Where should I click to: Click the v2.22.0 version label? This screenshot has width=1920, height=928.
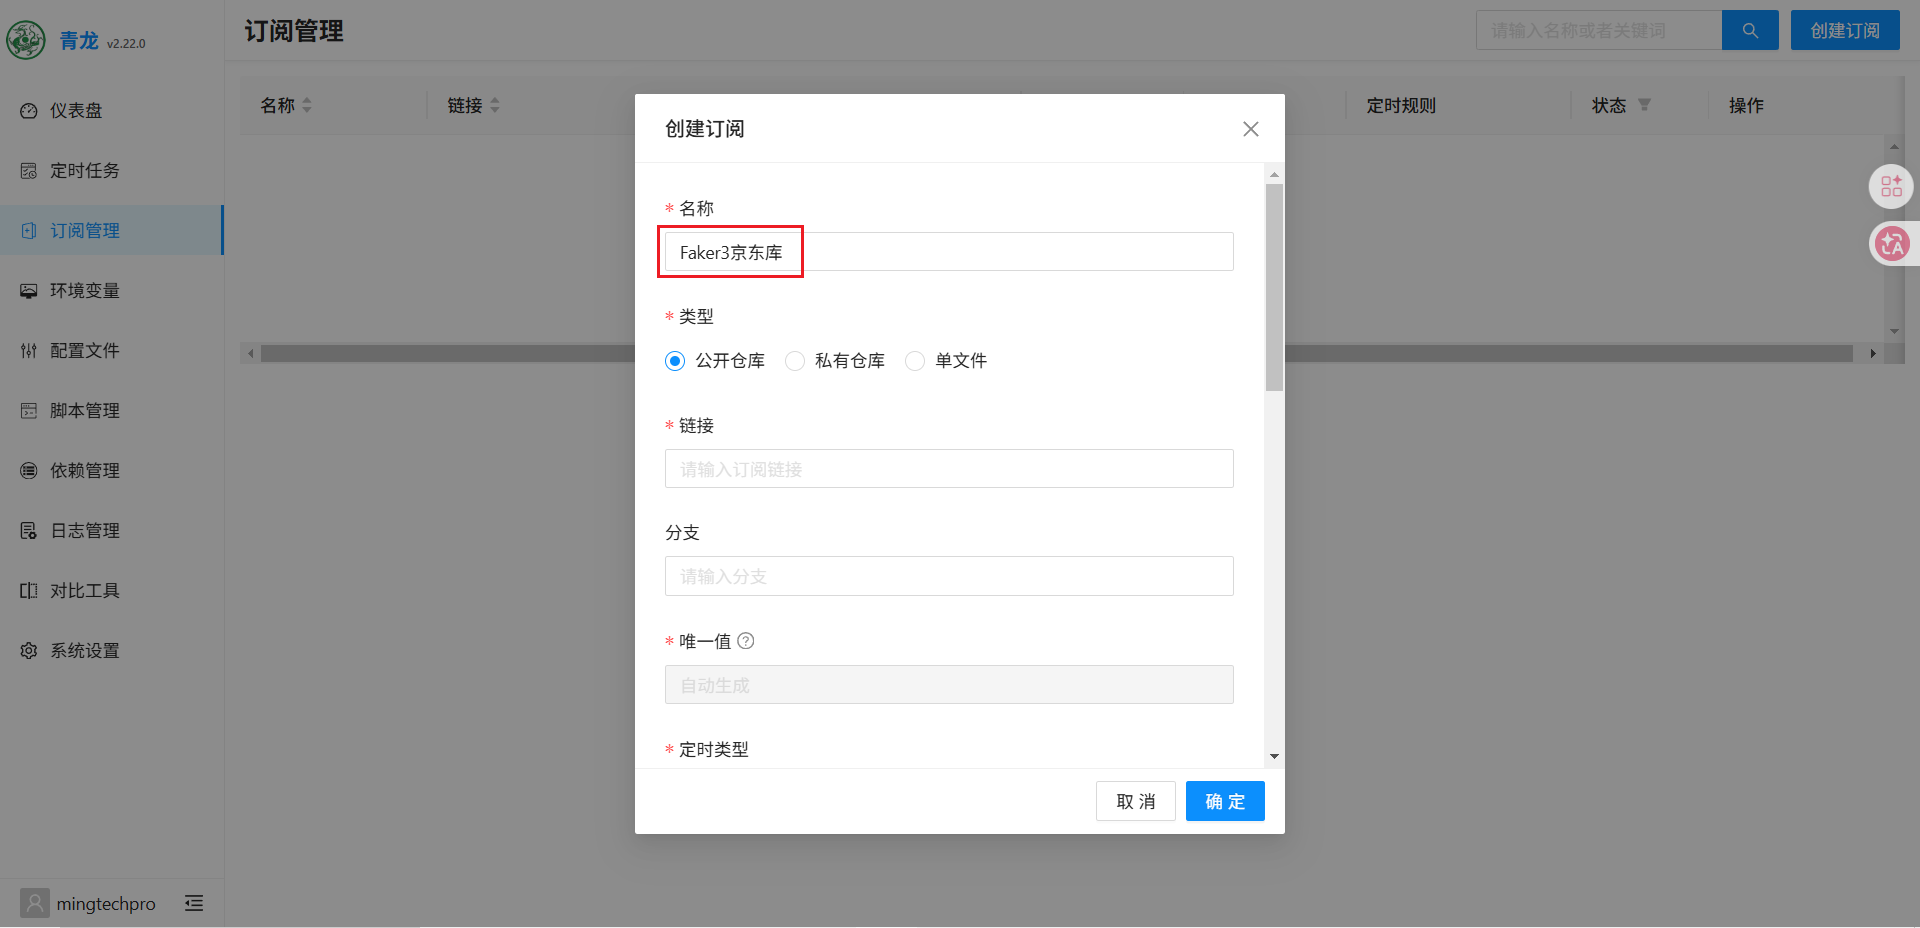(126, 44)
